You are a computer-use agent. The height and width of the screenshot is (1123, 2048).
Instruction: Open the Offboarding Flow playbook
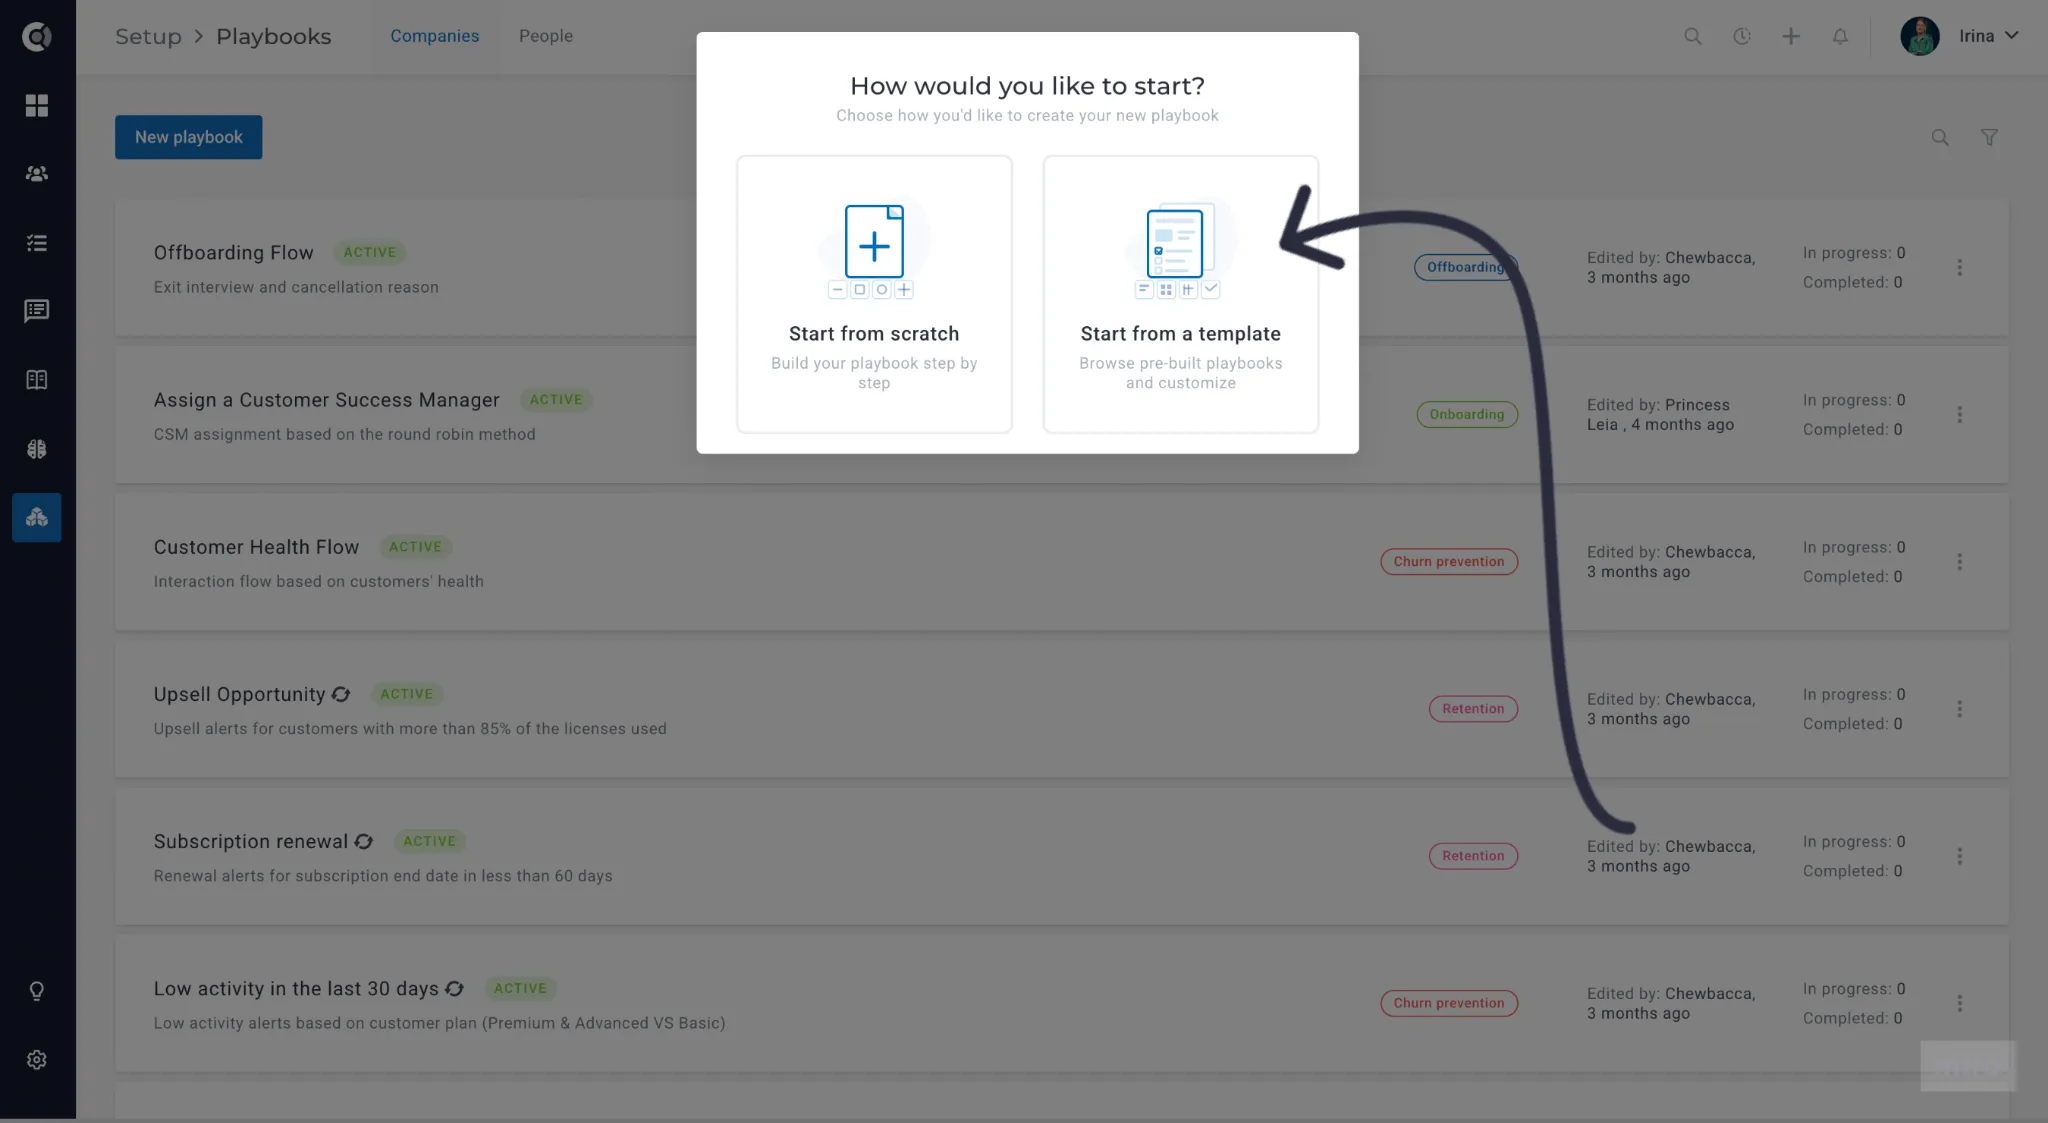pos(233,253)
